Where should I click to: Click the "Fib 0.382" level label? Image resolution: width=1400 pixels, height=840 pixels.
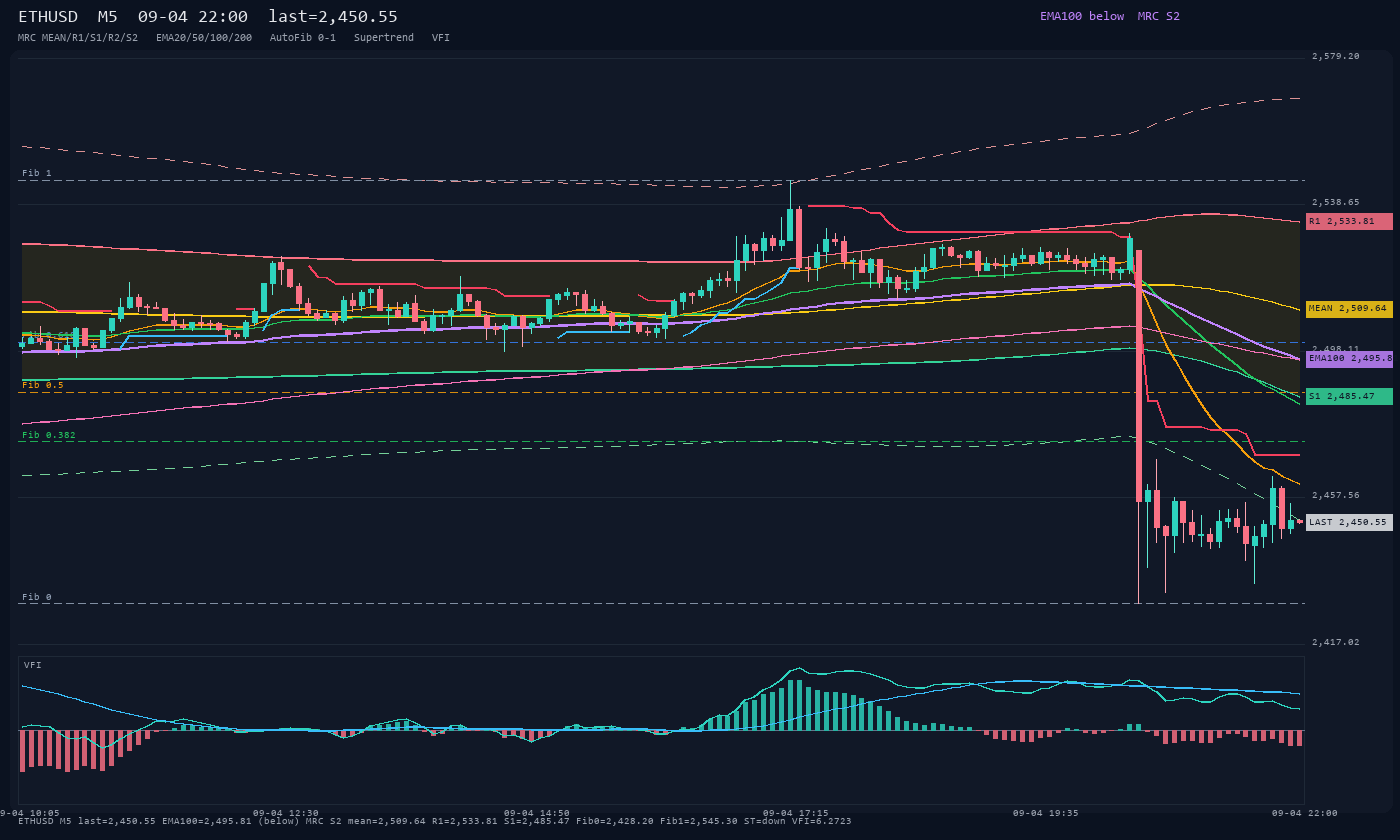[49, 435]
